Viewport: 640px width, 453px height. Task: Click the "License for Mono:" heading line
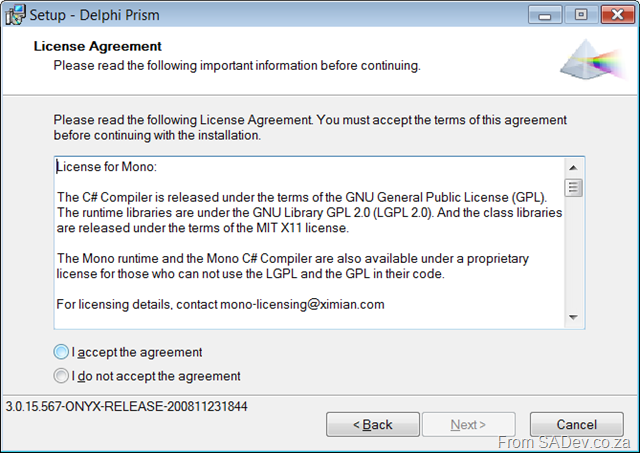(x=107, y=167)
